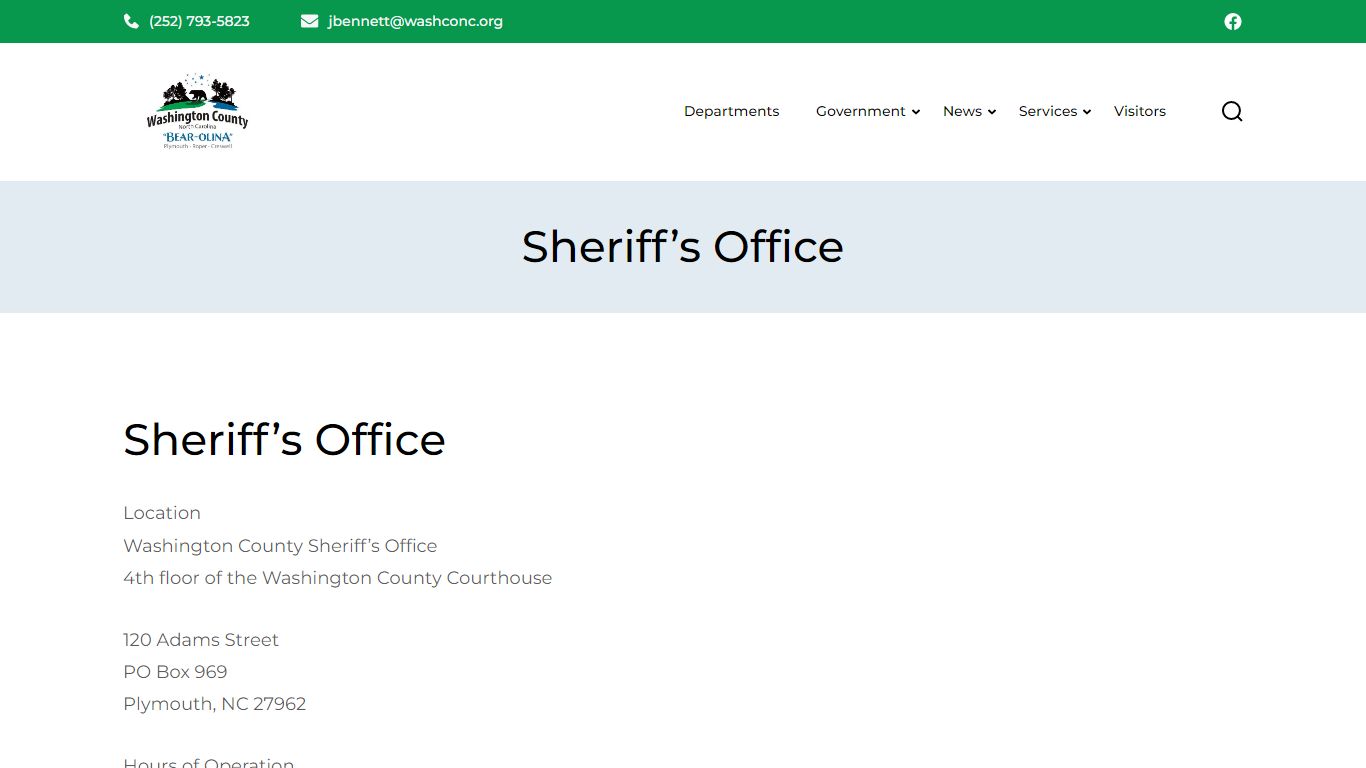The width and height of the screenshot is (1366, 768).
Task: Open the Facebook page icon
Action: pos(1233,21)
